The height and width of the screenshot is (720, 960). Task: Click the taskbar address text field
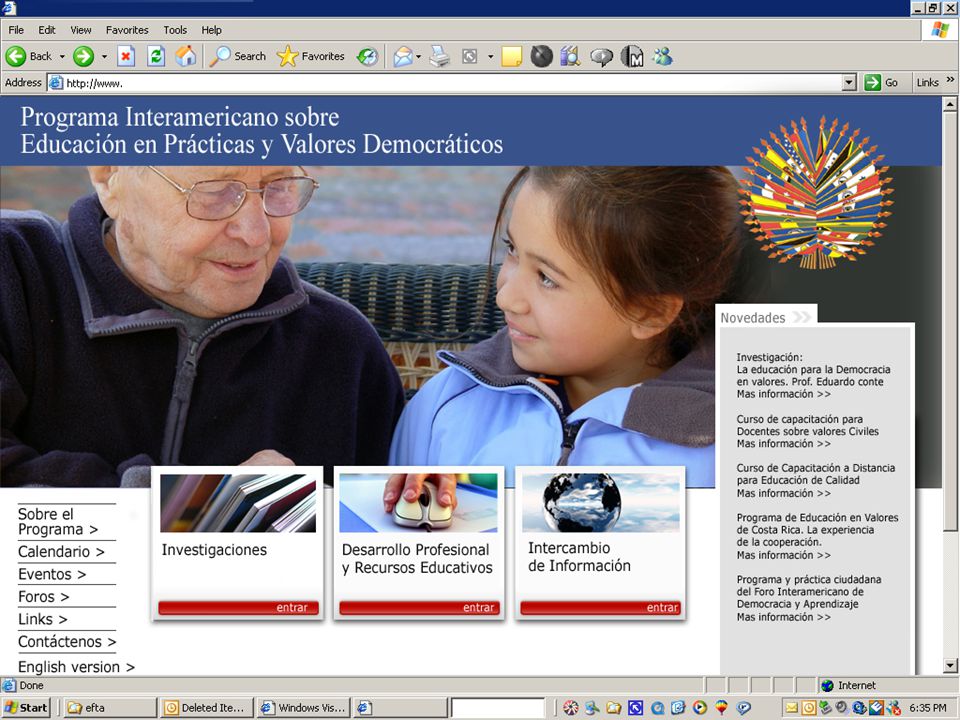[498, 708]
